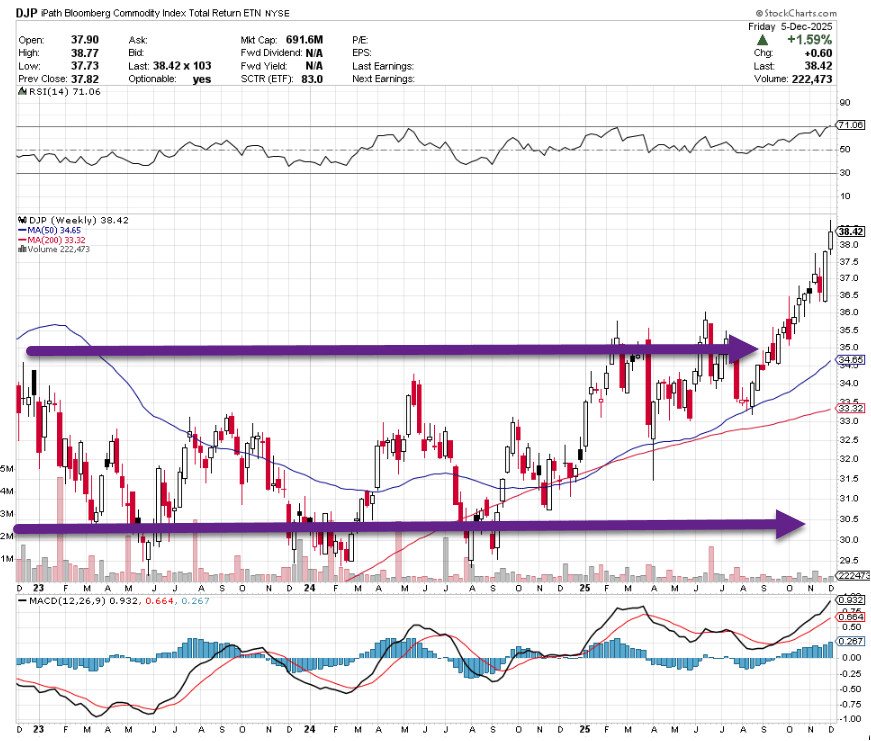Click the 0.932 MACD line value tag

(x=851, y=600)
